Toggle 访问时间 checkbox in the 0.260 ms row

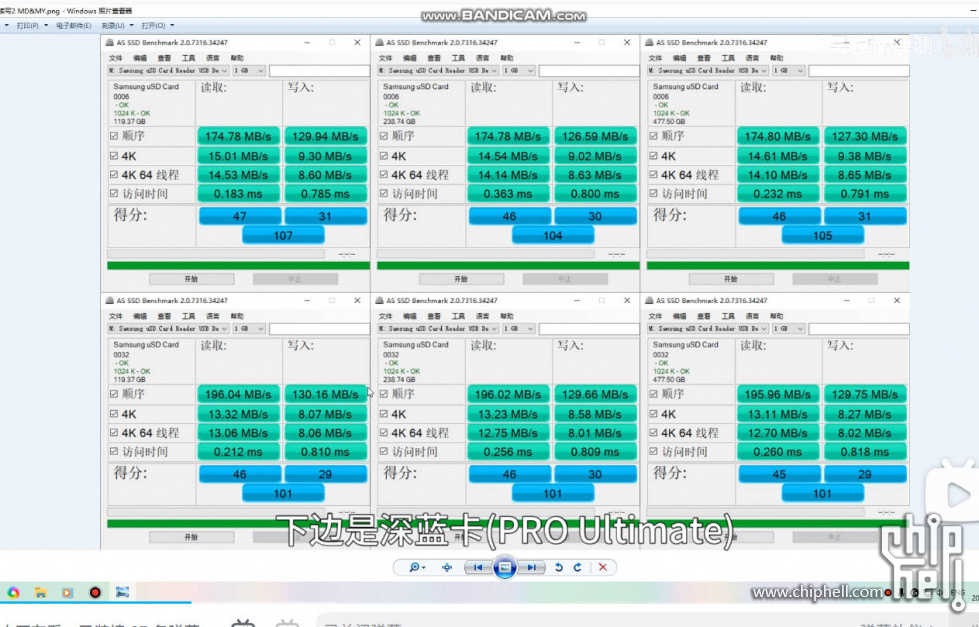tap(653, 452)
